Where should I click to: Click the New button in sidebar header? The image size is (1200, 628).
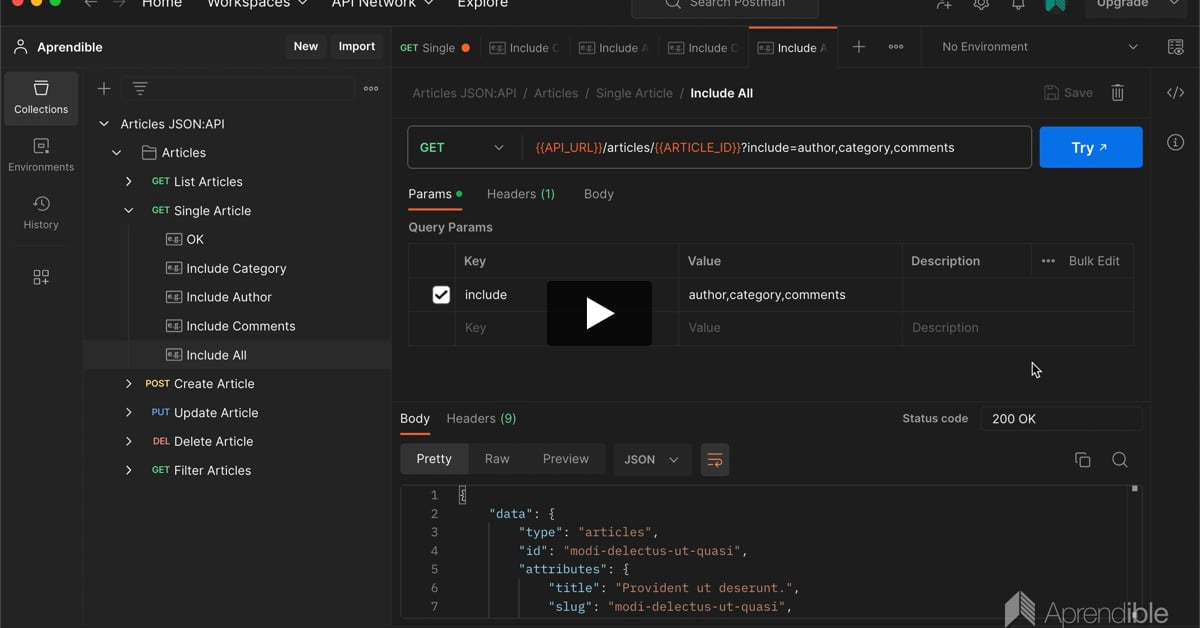[x=306, y=46]
